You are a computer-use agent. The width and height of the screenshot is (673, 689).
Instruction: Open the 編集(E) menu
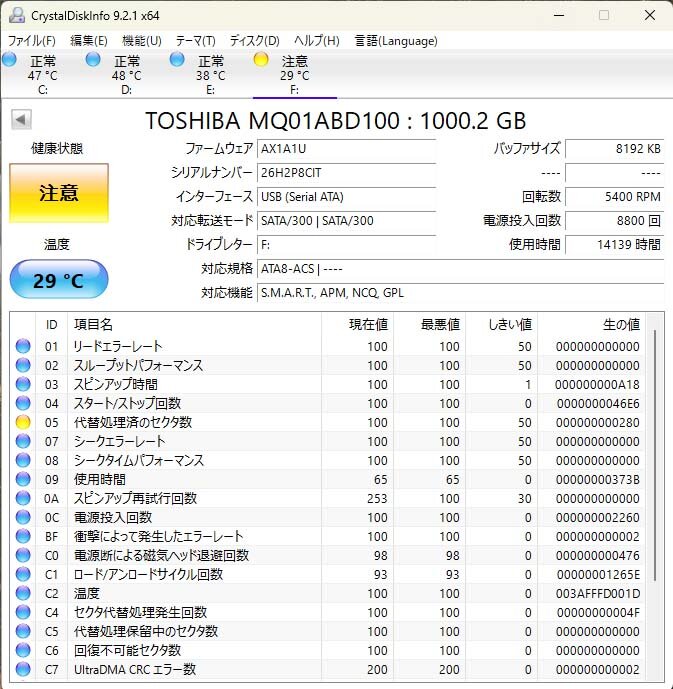coord(89,41)
